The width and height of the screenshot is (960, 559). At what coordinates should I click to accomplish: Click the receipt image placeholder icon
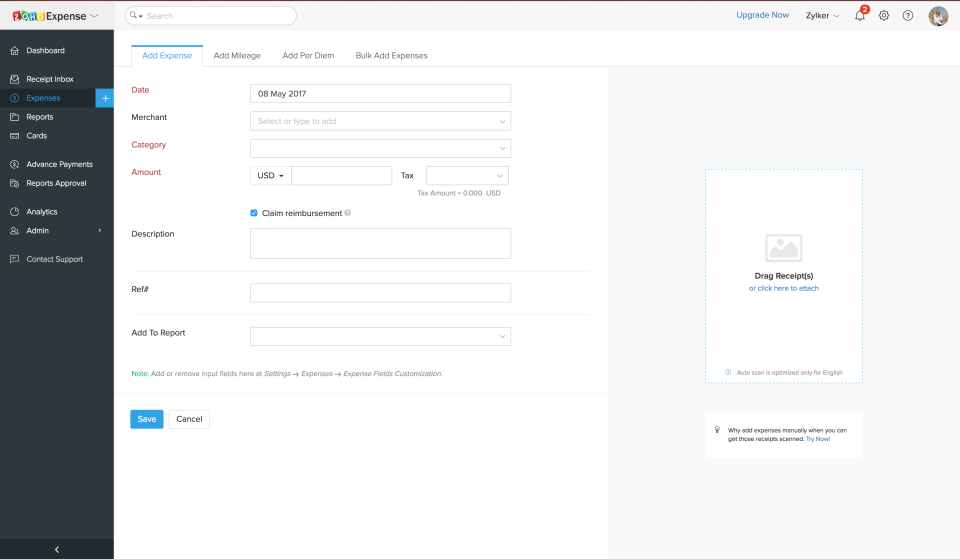tap(784, 248)
